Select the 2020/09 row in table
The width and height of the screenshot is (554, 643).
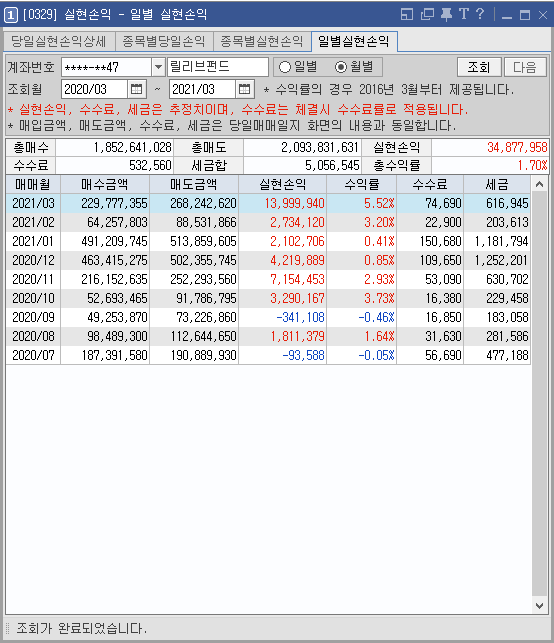click(x=268, y=317)
